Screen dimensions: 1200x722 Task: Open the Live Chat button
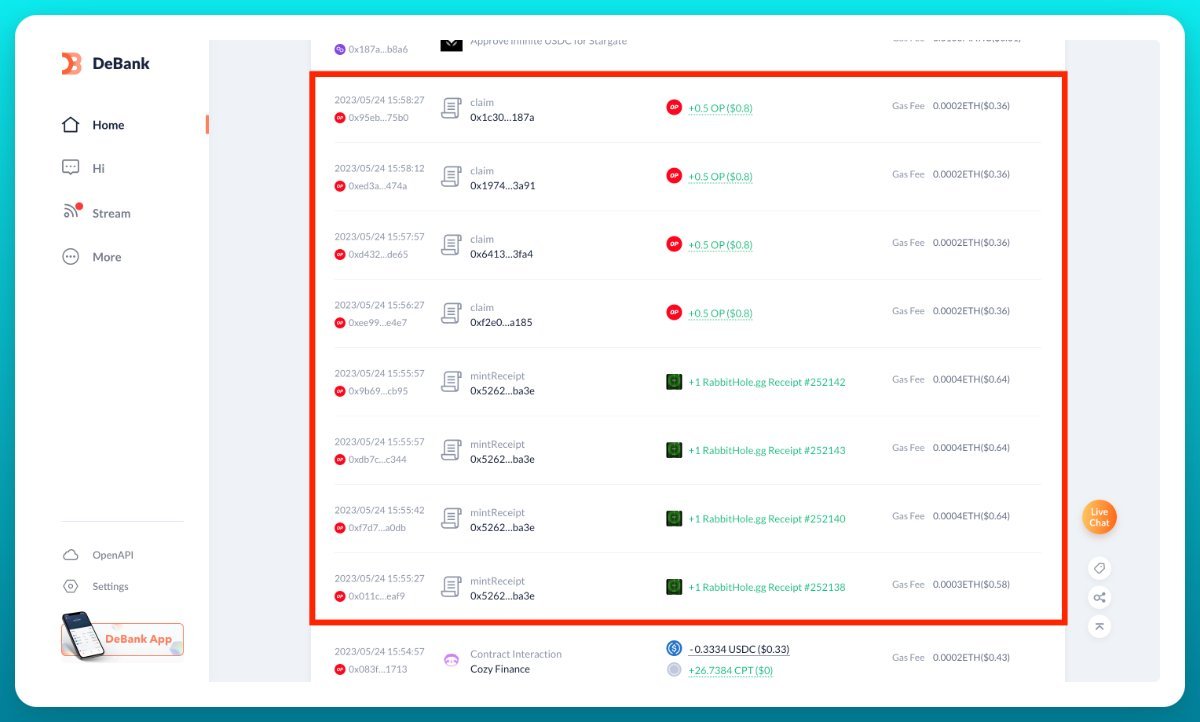click(1099, 517)
